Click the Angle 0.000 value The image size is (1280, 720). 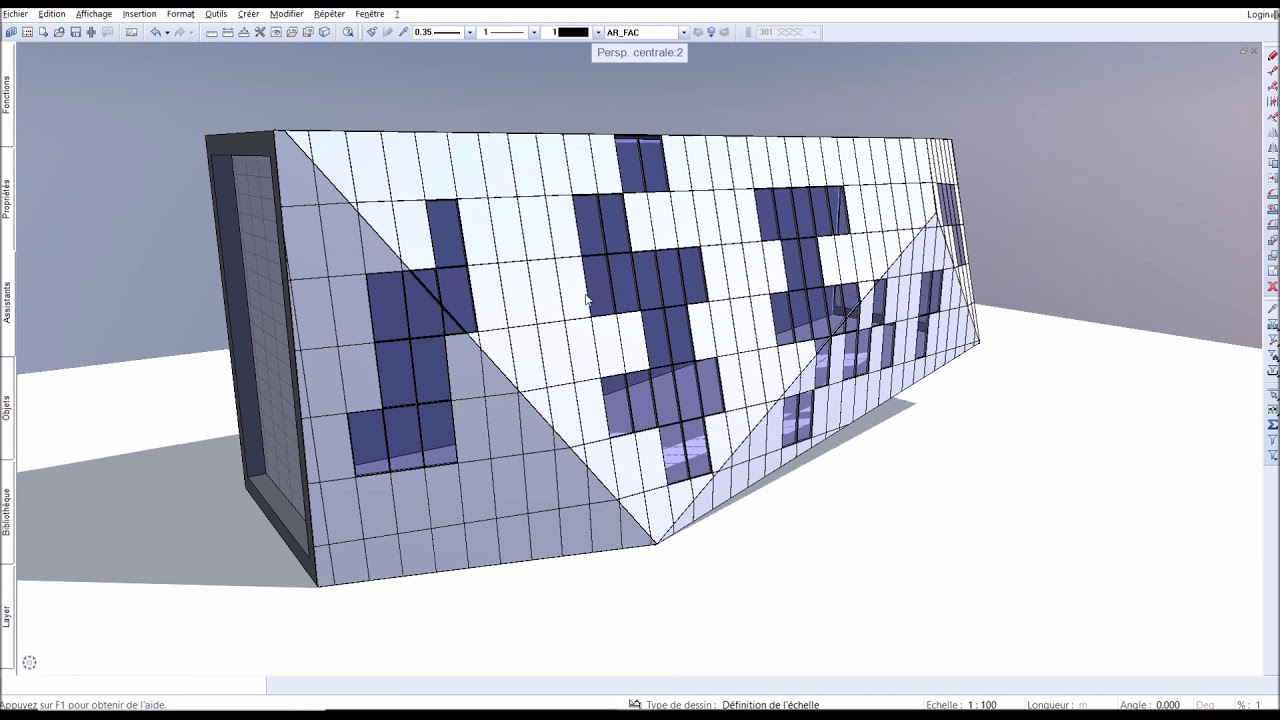coord(1167,705)
